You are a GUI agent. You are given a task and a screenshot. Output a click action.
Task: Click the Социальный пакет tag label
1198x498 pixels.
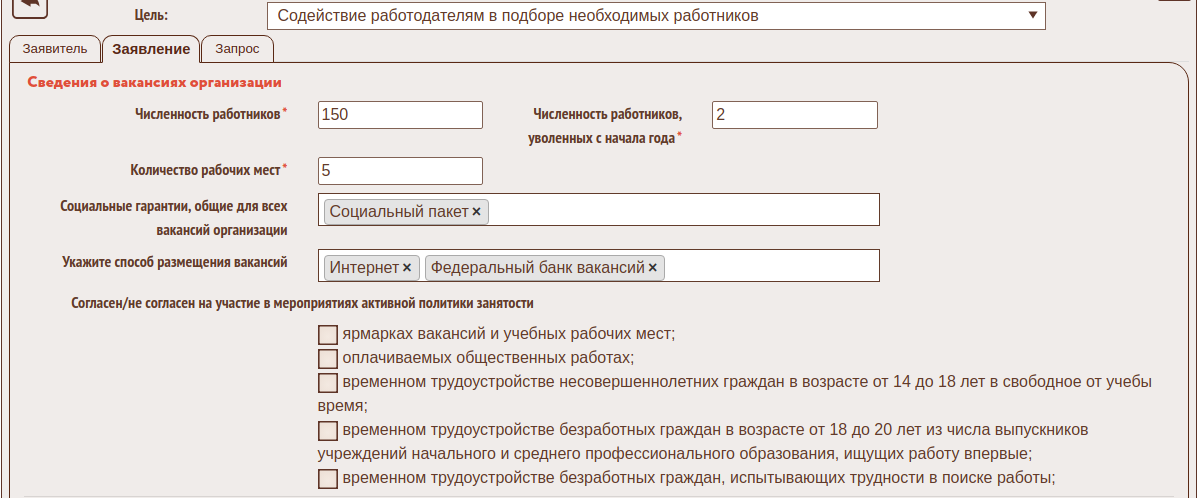pyautogui.click(x=398, y=212)
